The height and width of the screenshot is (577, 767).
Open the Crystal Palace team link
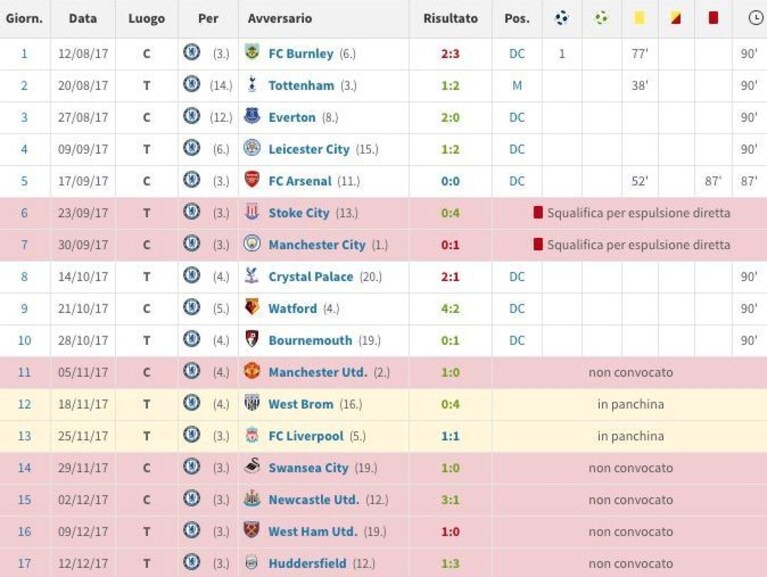pos(311,277)
